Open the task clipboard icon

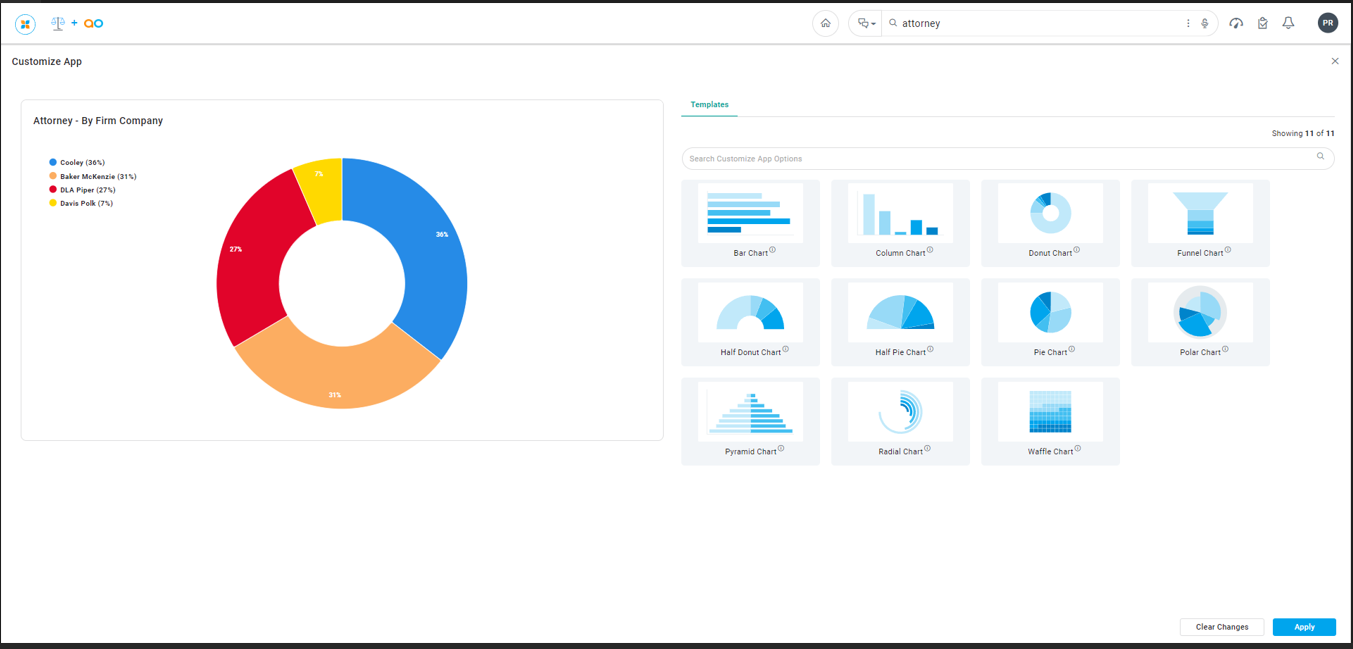tap(1262, 23)
